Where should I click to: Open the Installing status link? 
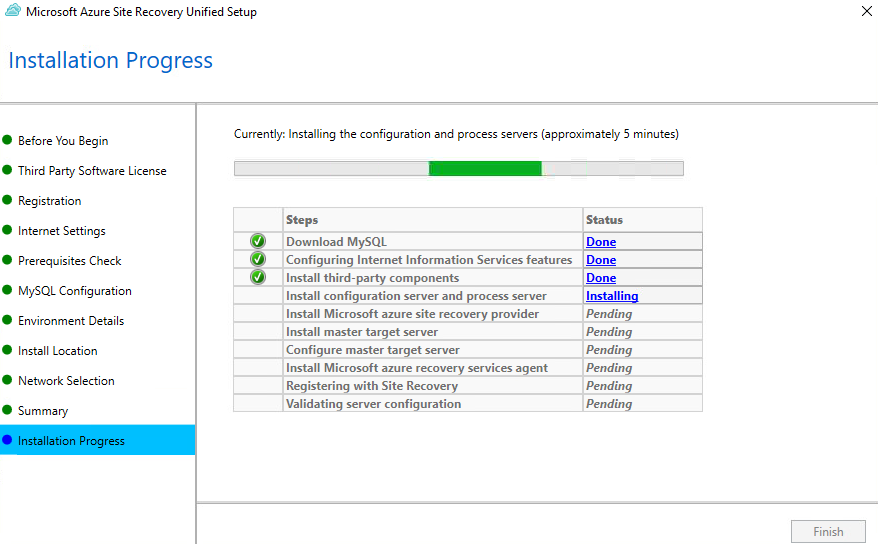coord(612,296)
